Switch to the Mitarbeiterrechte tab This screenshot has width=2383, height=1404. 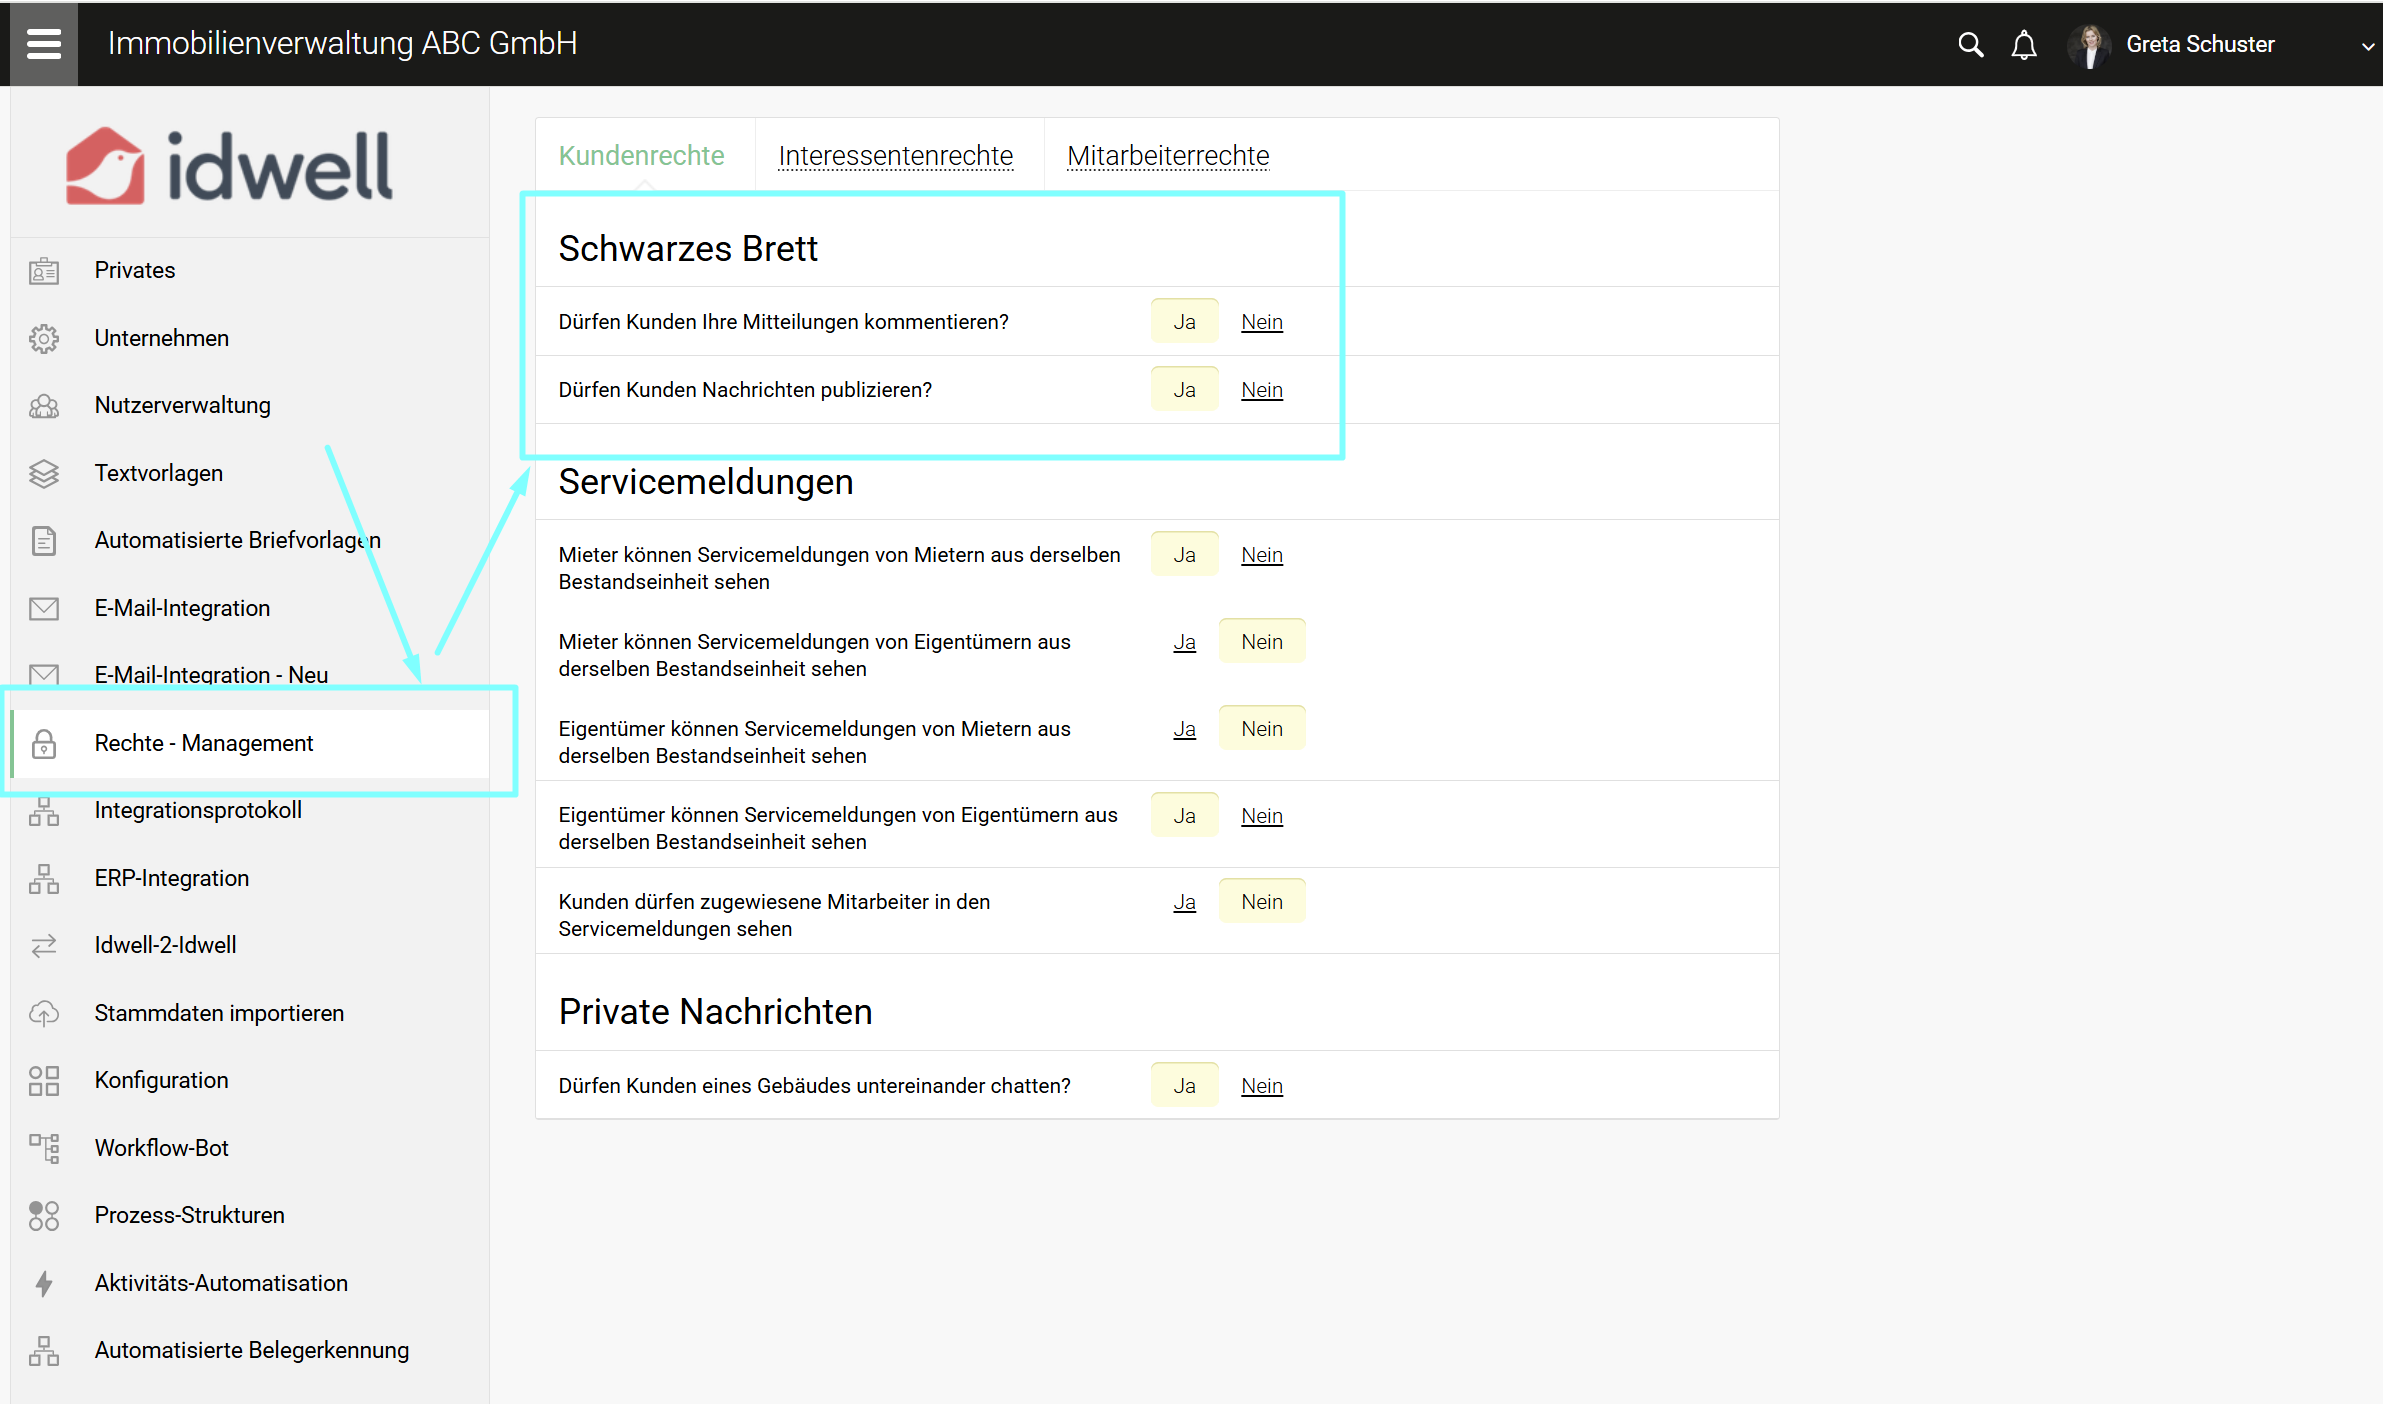(x=1167, y=156)
